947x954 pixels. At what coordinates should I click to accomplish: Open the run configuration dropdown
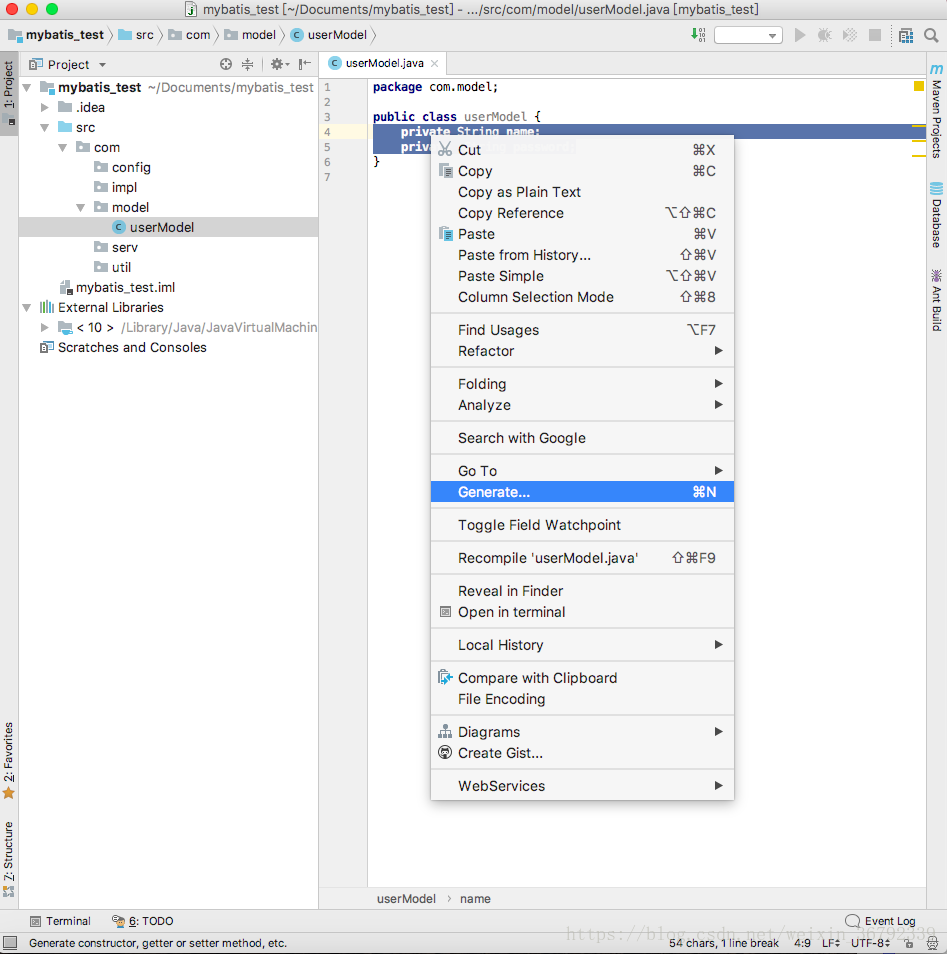[748, 35]
